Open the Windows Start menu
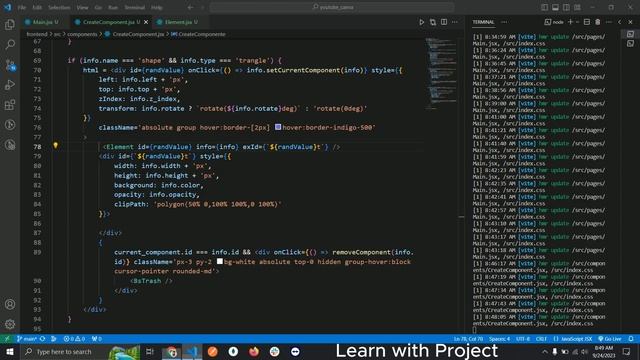 (x=10, y=351)
